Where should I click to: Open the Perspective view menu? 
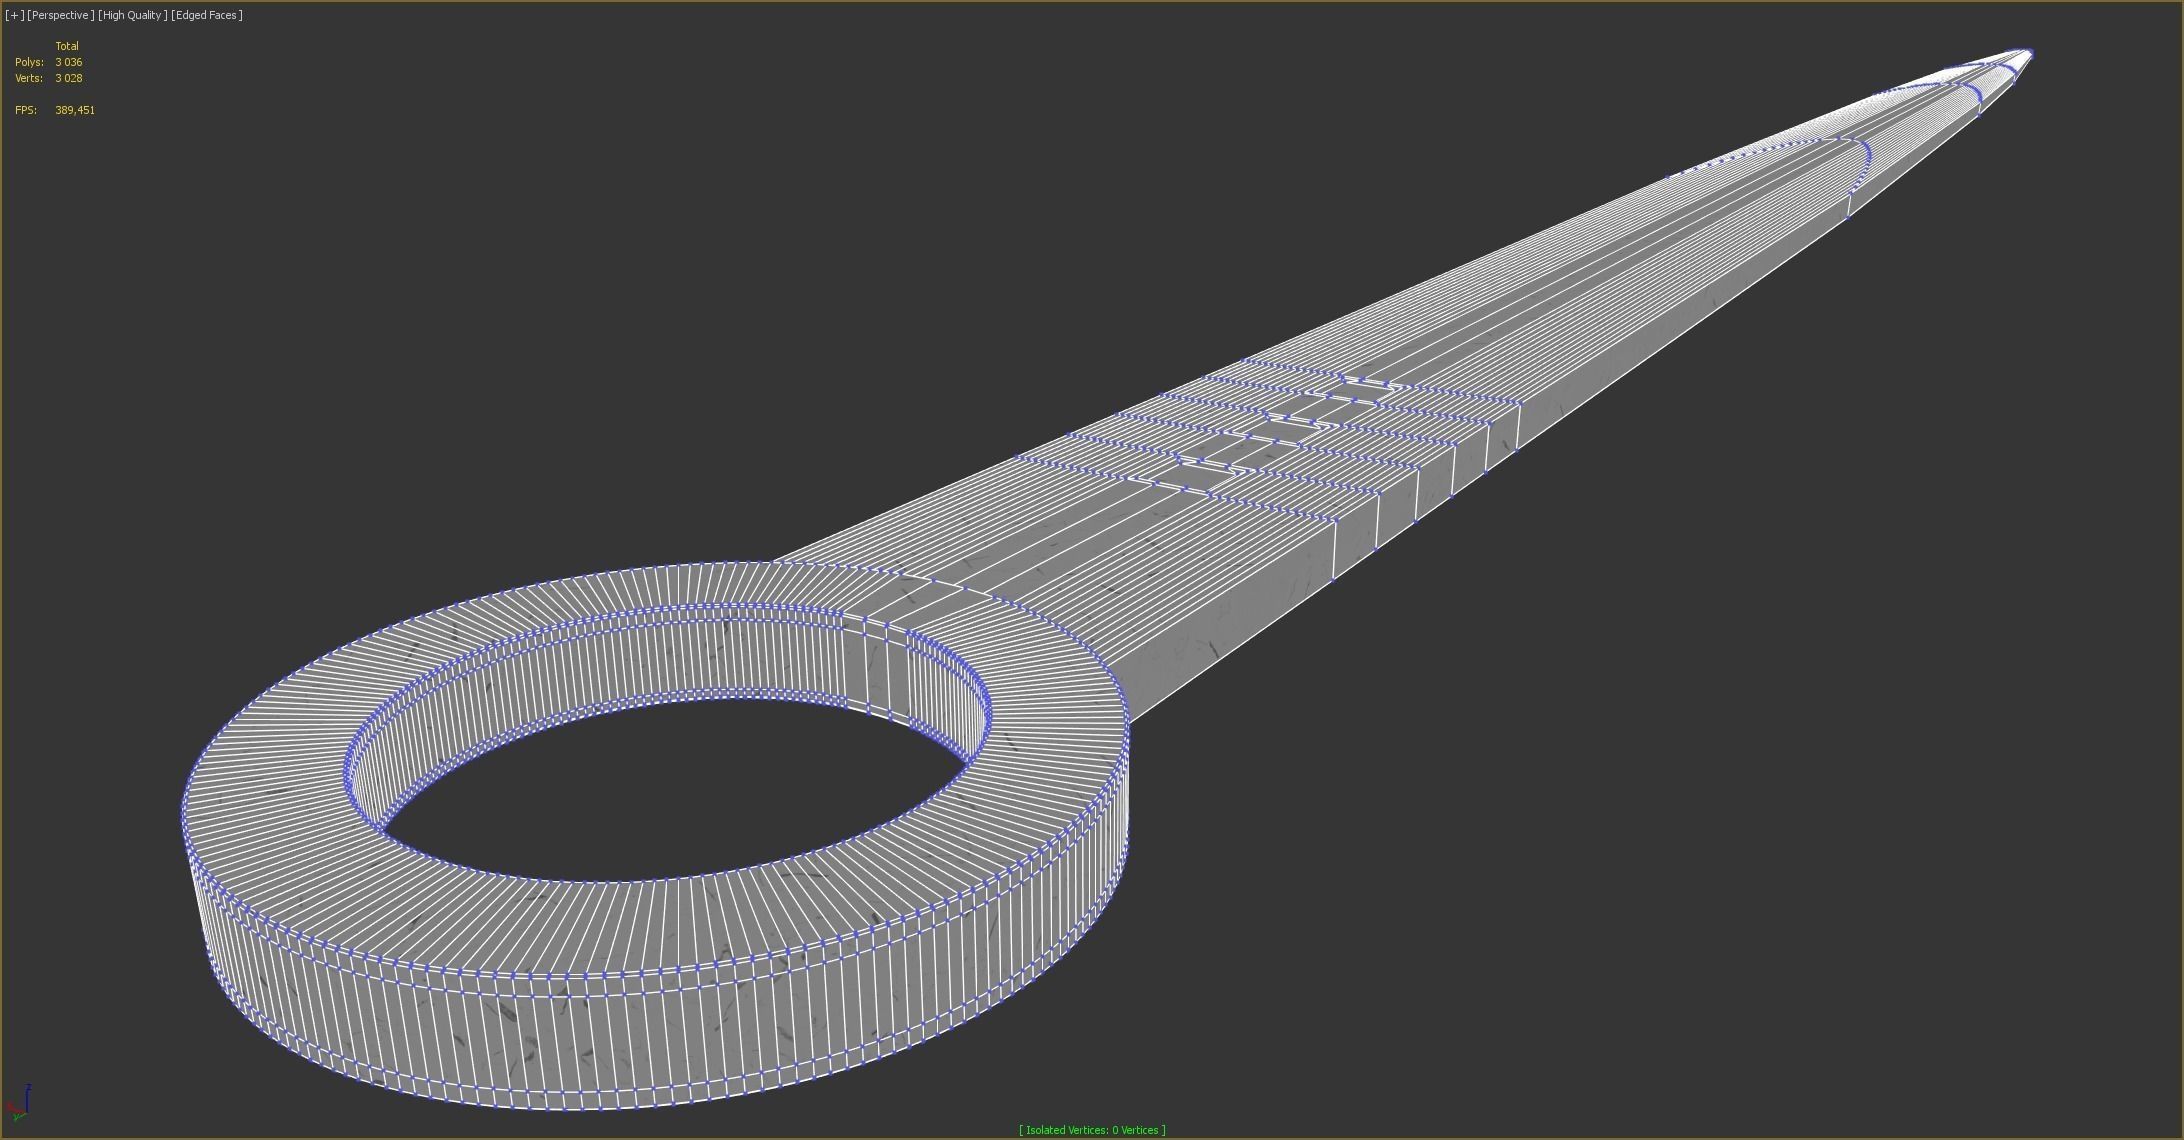point(61,15)
